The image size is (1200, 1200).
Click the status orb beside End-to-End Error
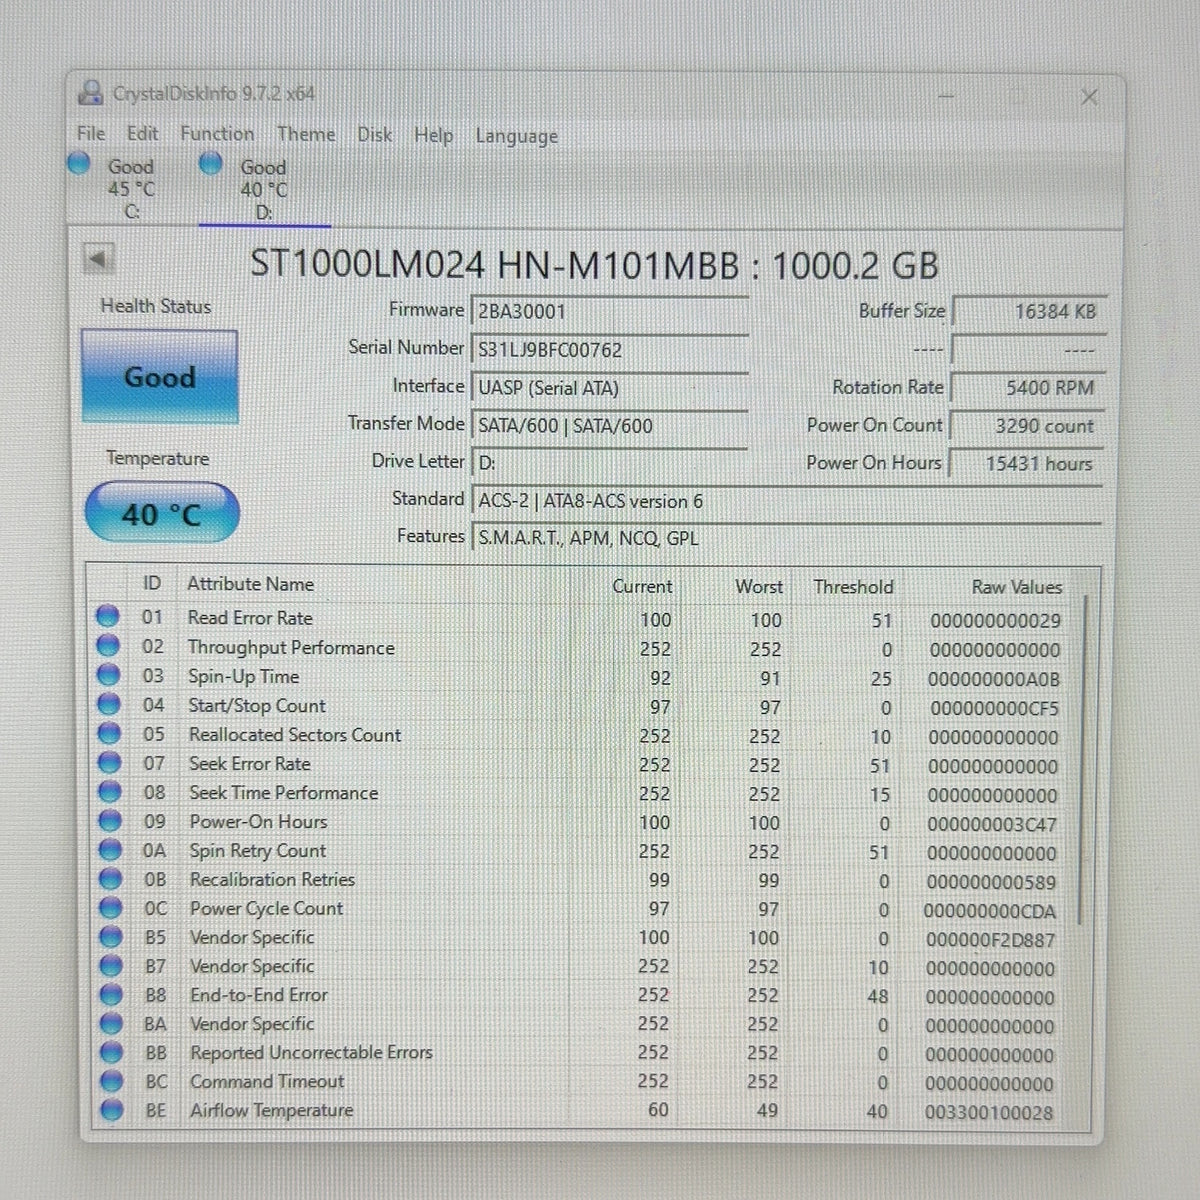(111, 994)
